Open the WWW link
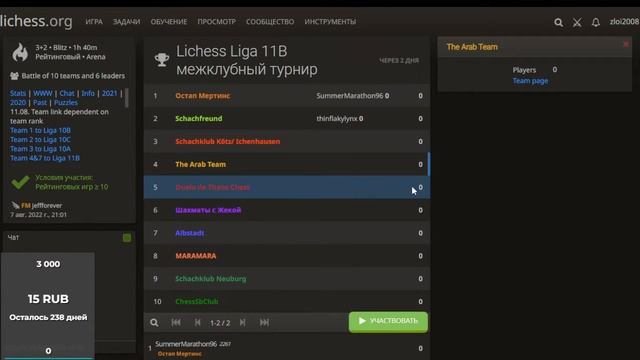 pos(42,93)
